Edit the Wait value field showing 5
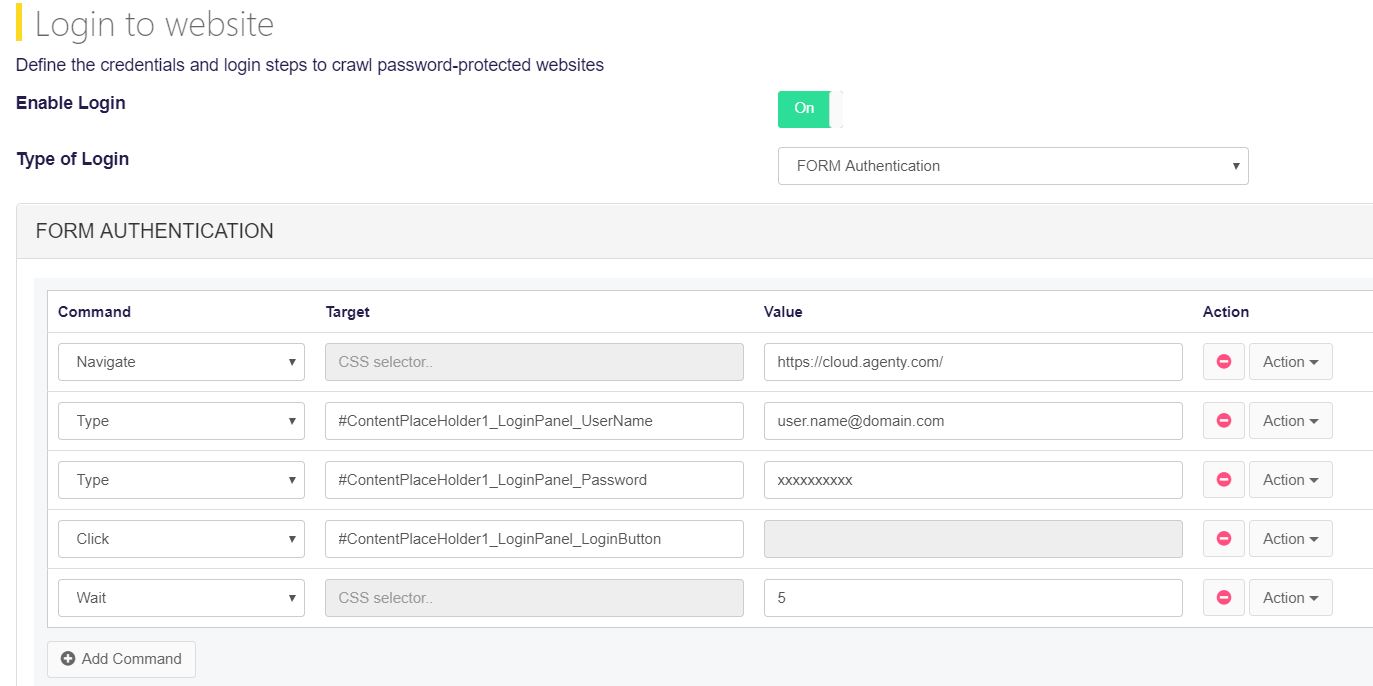 pos(973,598)
